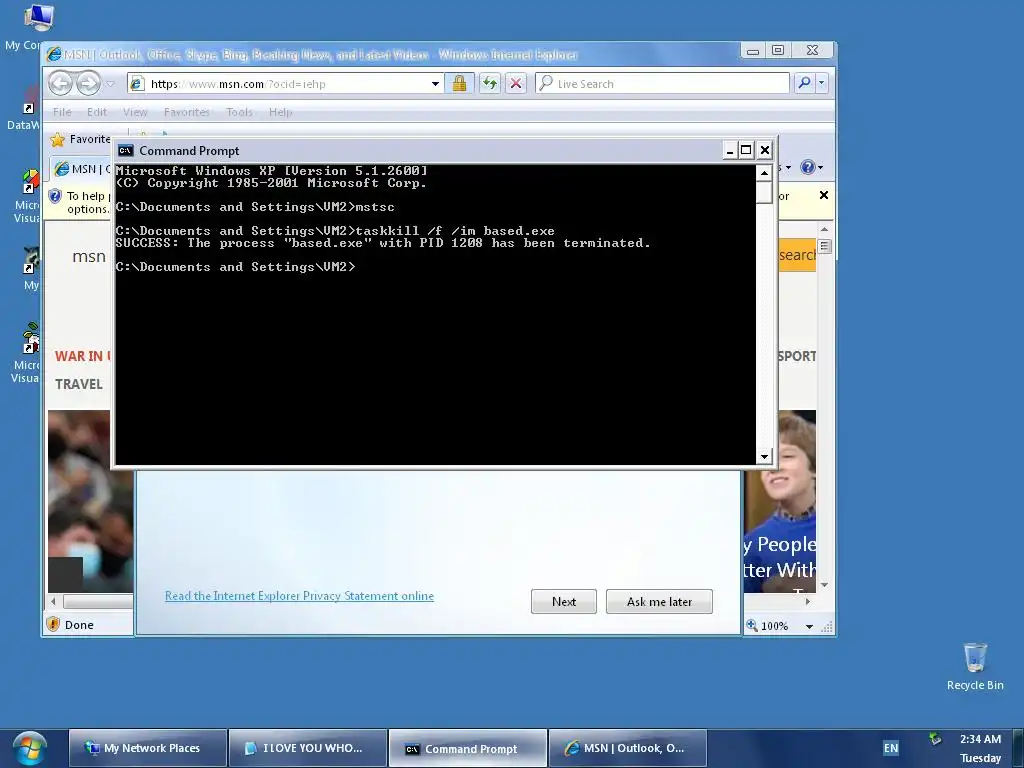
Task: Open the zoom level dropdown arrow
Action: [x=809, y=626]
